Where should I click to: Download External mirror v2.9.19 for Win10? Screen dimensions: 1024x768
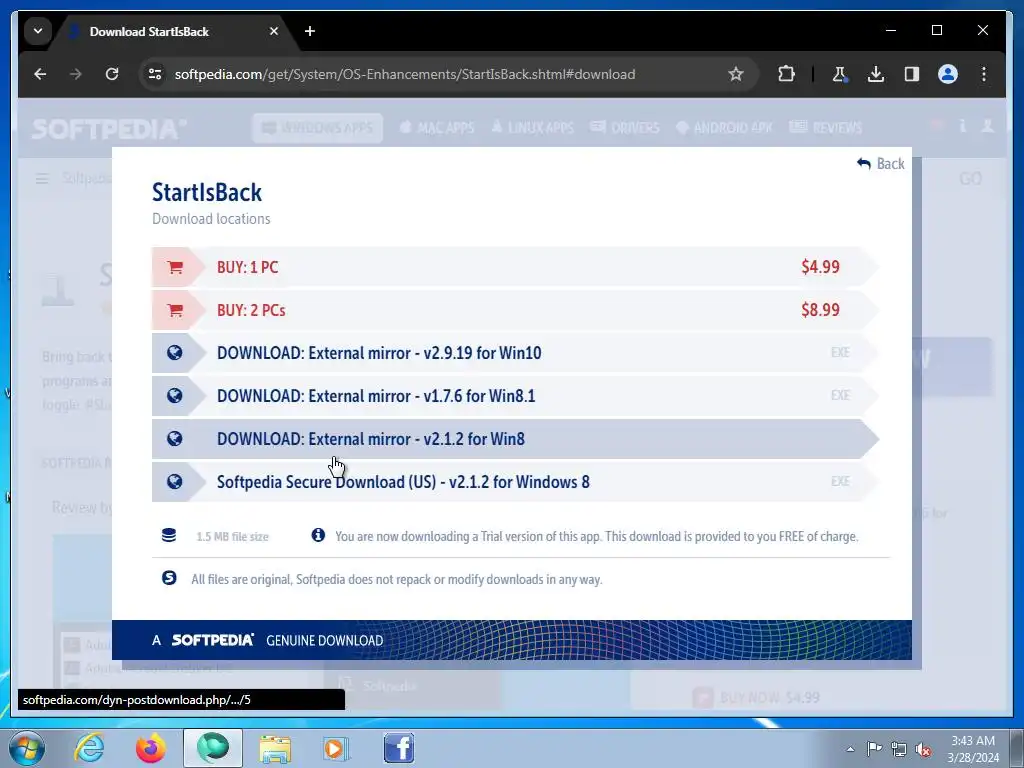515,353
